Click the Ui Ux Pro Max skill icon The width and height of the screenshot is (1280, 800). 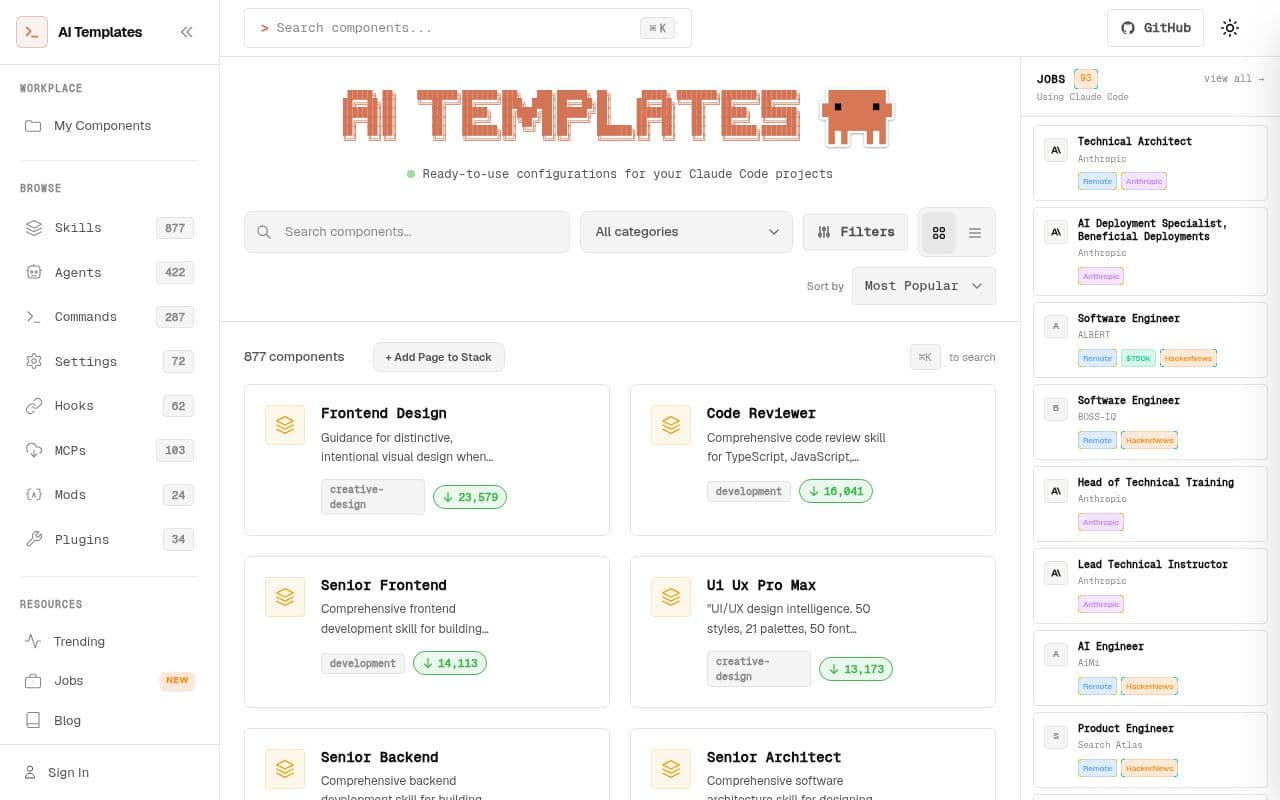[x=671, y=597]
